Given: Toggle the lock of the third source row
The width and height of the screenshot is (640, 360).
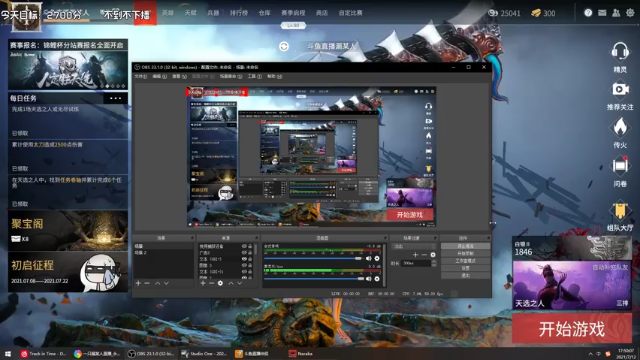Looking at the screenshot, I should [x=250, y=259].
